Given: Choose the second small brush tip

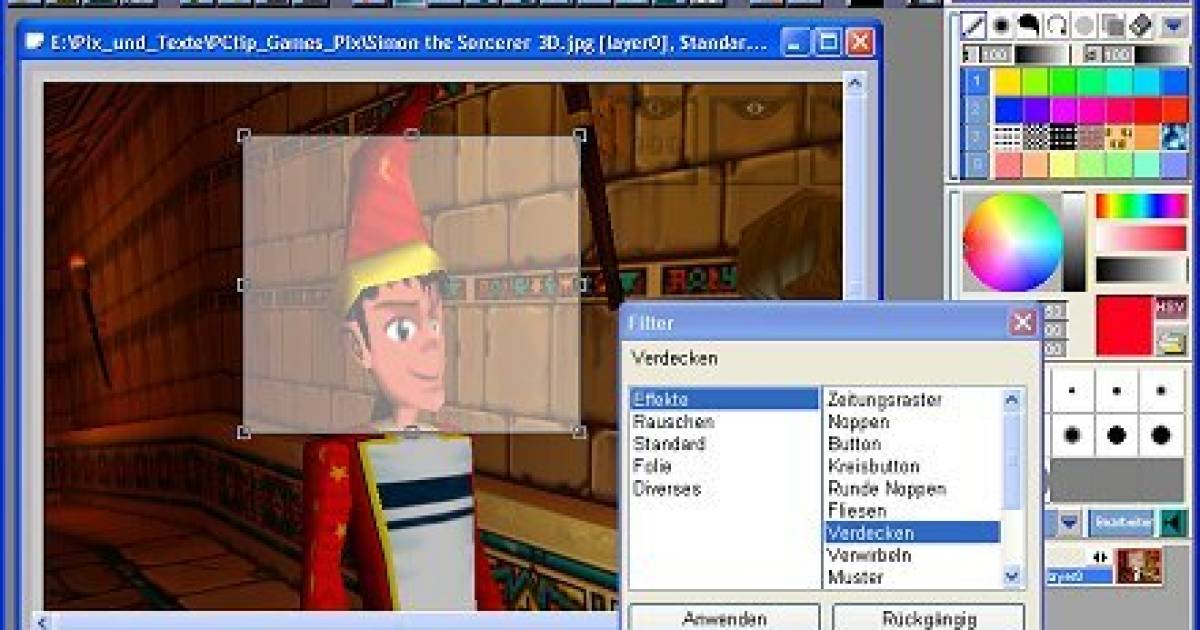Looking at the screenshot, I should pos(1117,390).
